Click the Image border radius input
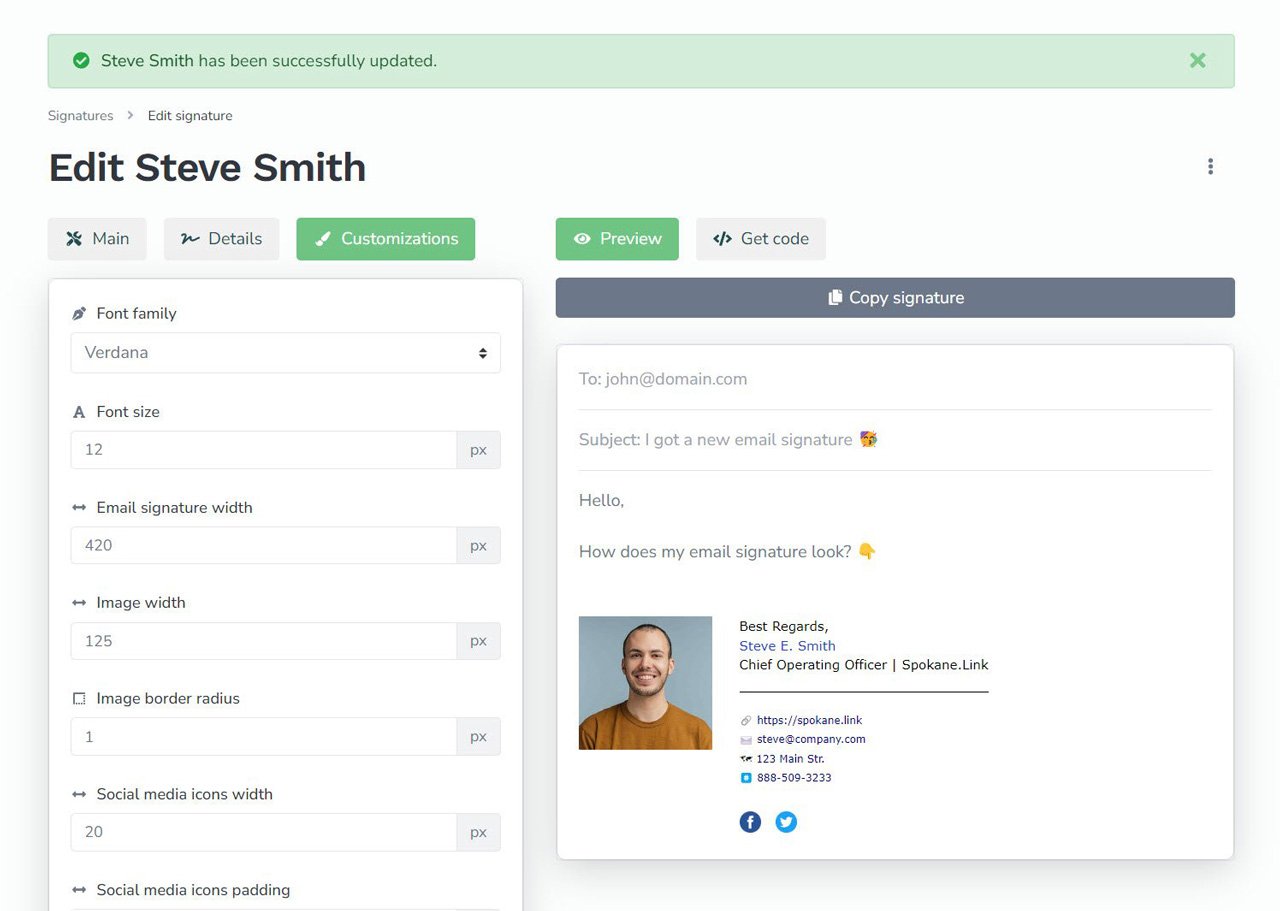This screenshot has height=911, width=1280. pyautogui.click(x=264, y=737)
